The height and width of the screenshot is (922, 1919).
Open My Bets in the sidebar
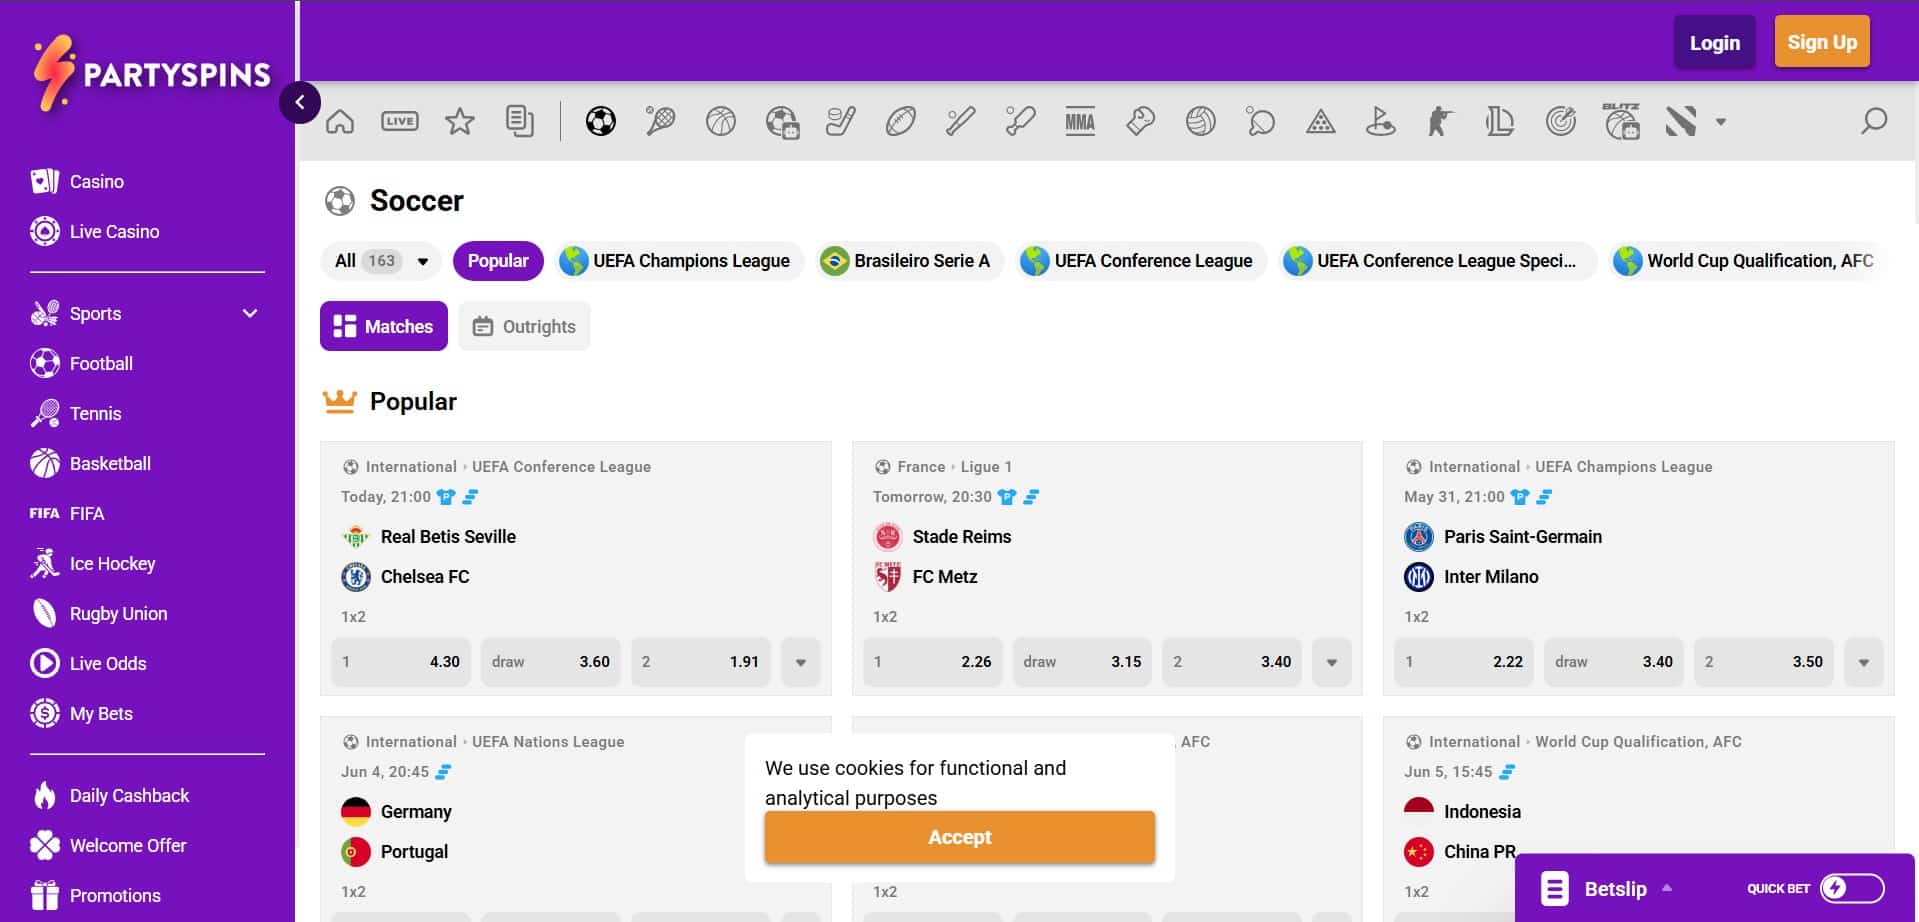82,713
